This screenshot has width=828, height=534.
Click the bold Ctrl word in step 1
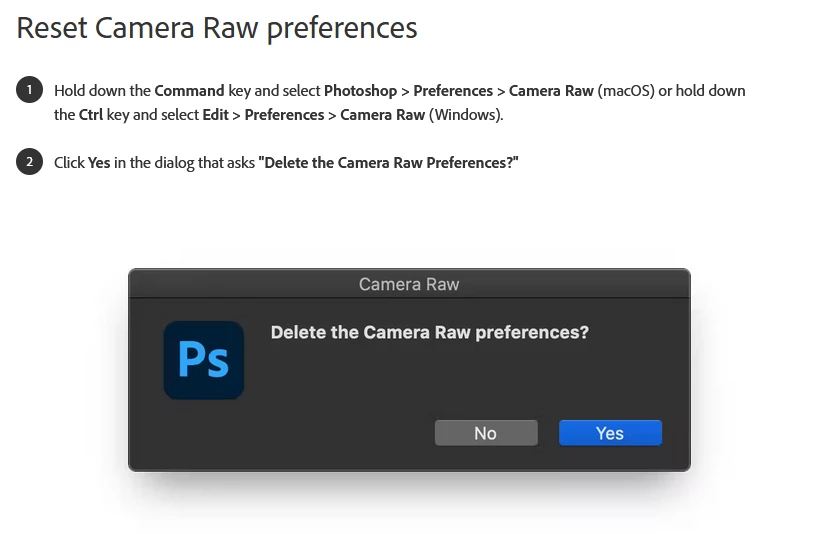click(91, 114)
